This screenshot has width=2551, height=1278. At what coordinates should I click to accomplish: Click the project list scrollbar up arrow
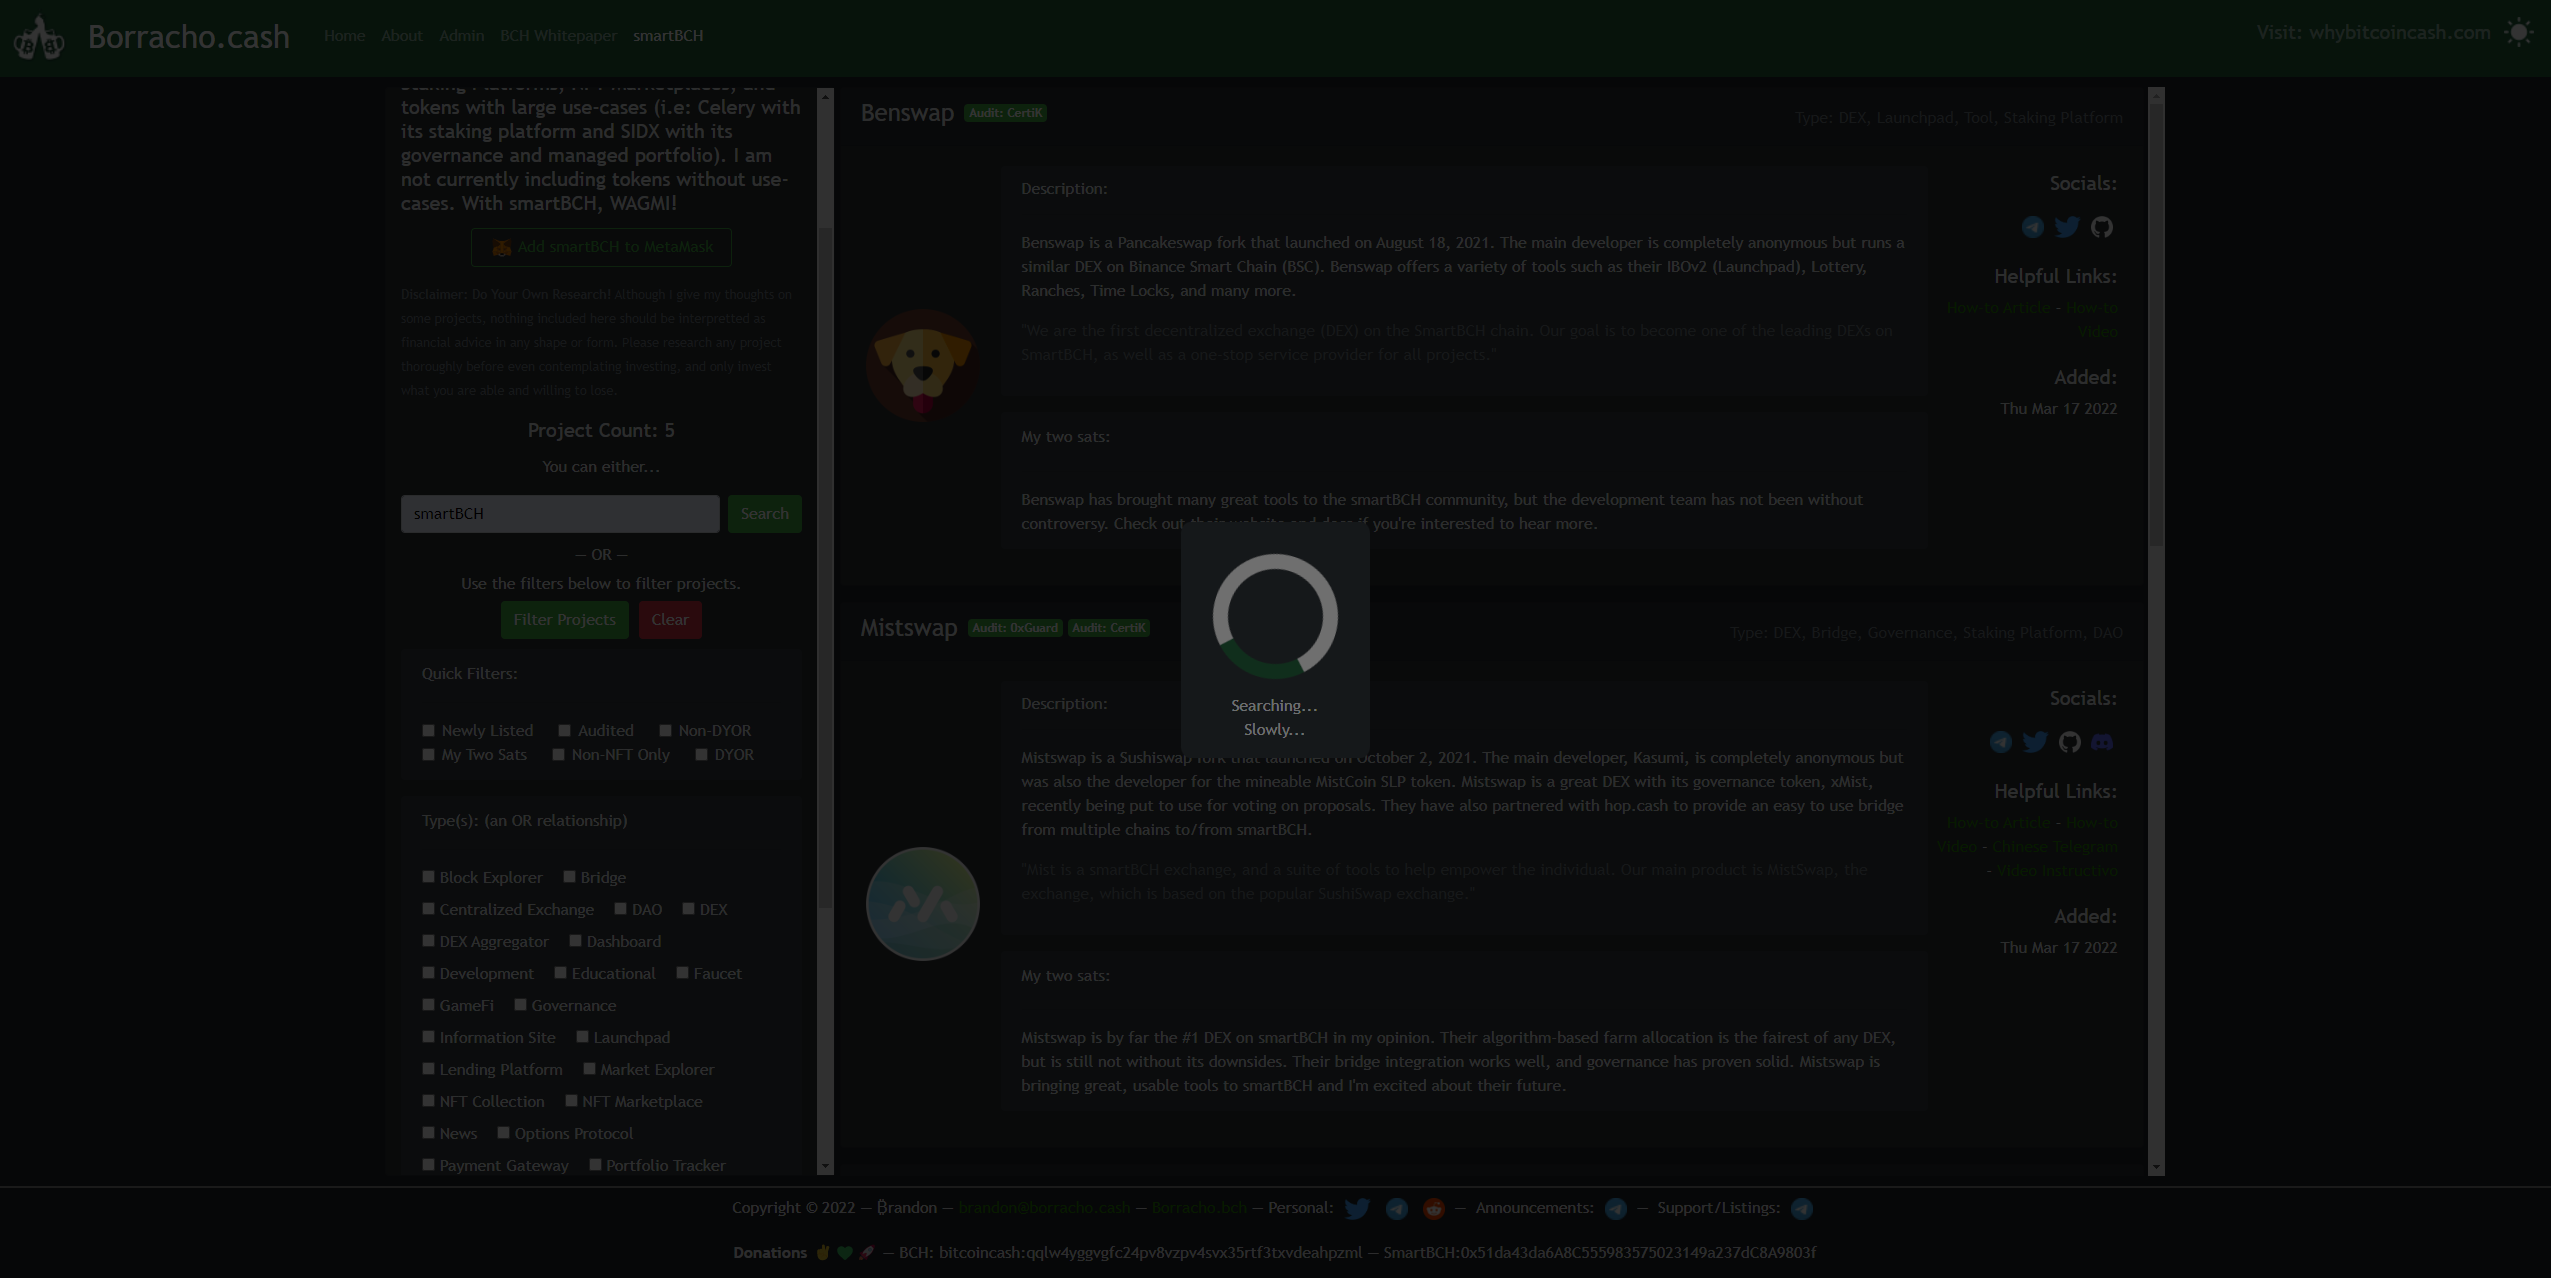2156,96
